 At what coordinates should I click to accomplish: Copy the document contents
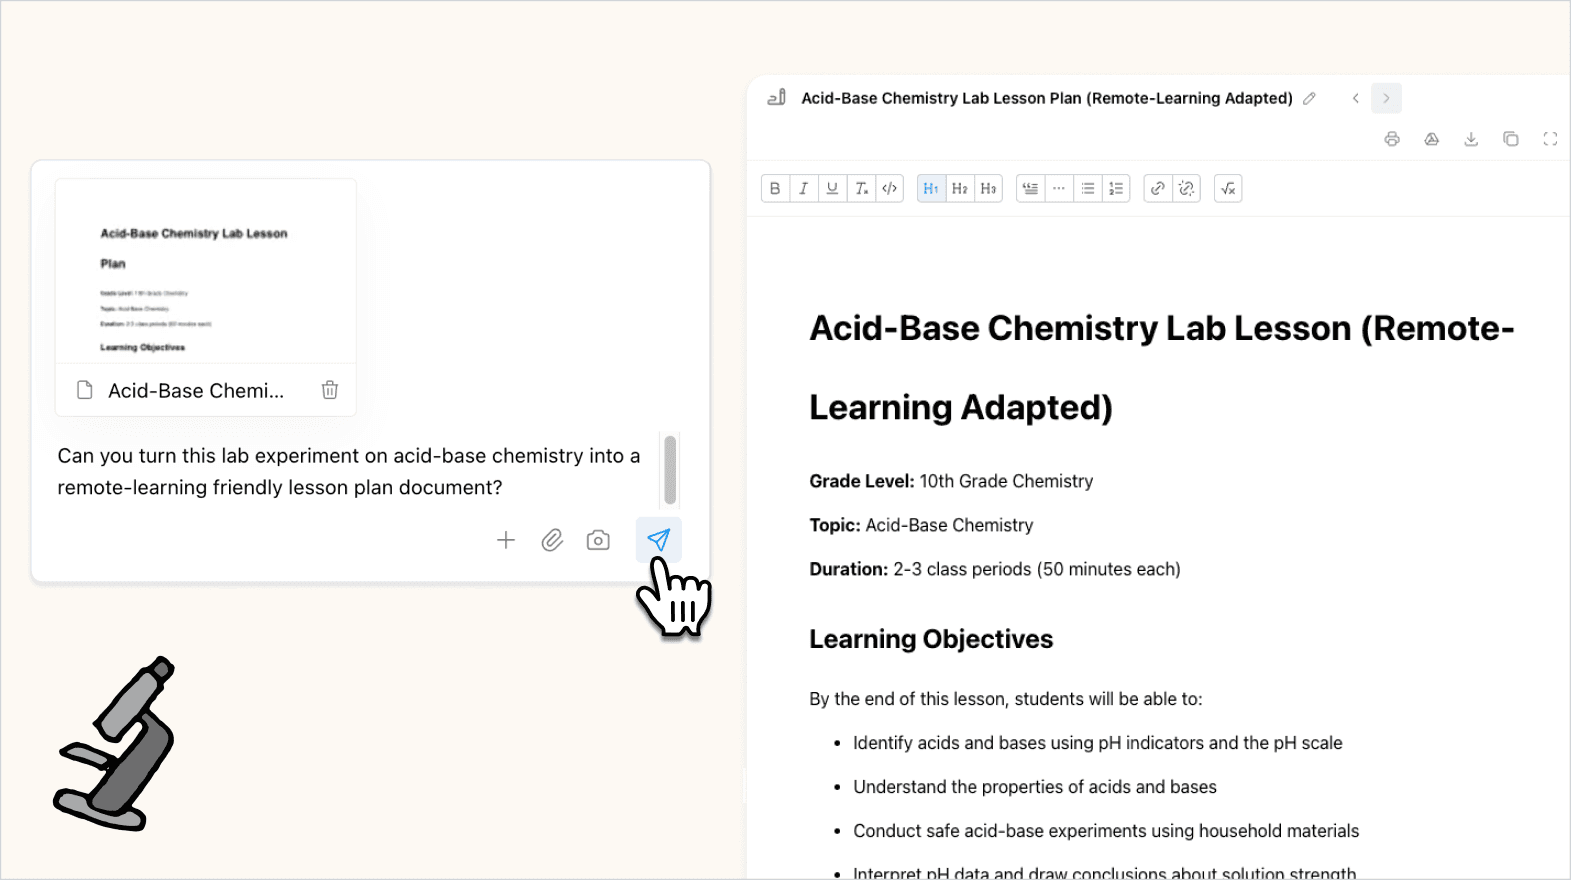(x=1511, y=139)
